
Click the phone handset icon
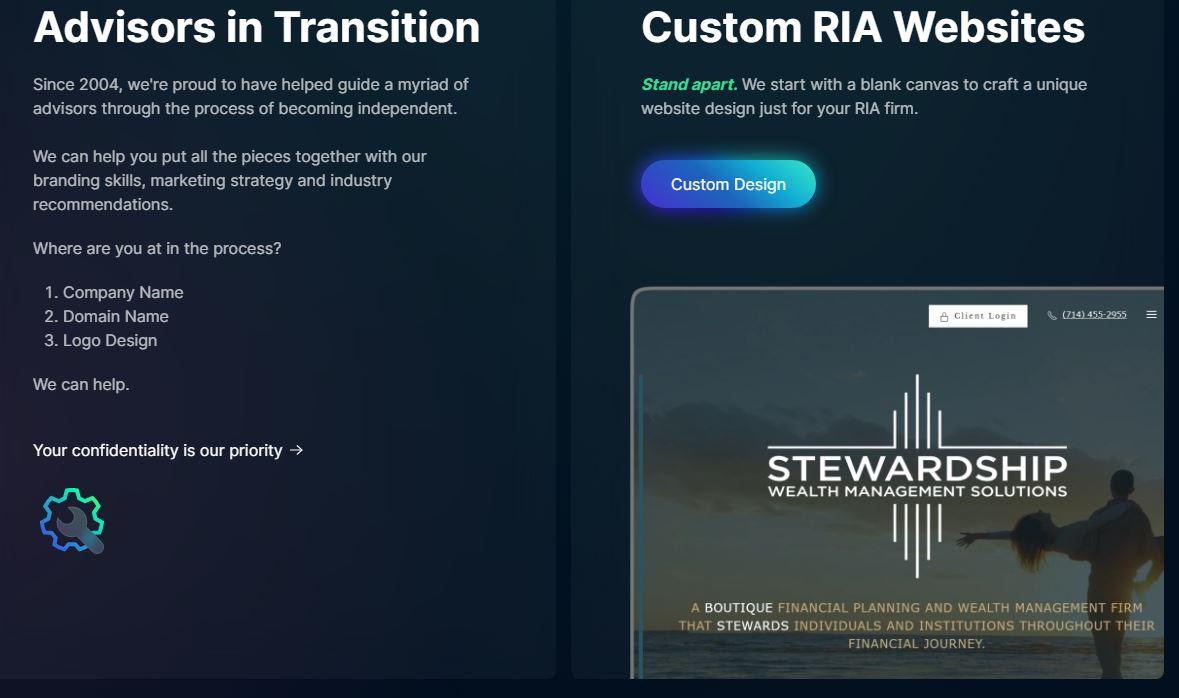click(1052, 315)
